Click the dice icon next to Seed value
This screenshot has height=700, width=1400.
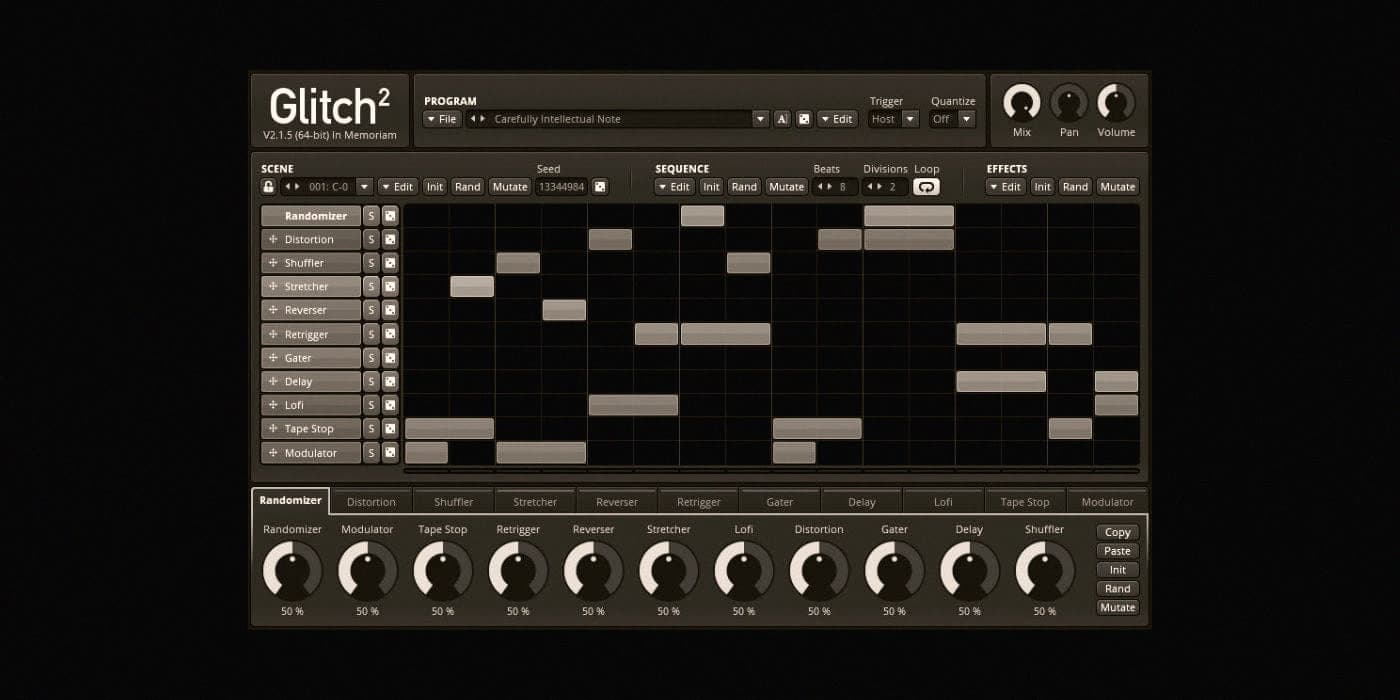600,187
